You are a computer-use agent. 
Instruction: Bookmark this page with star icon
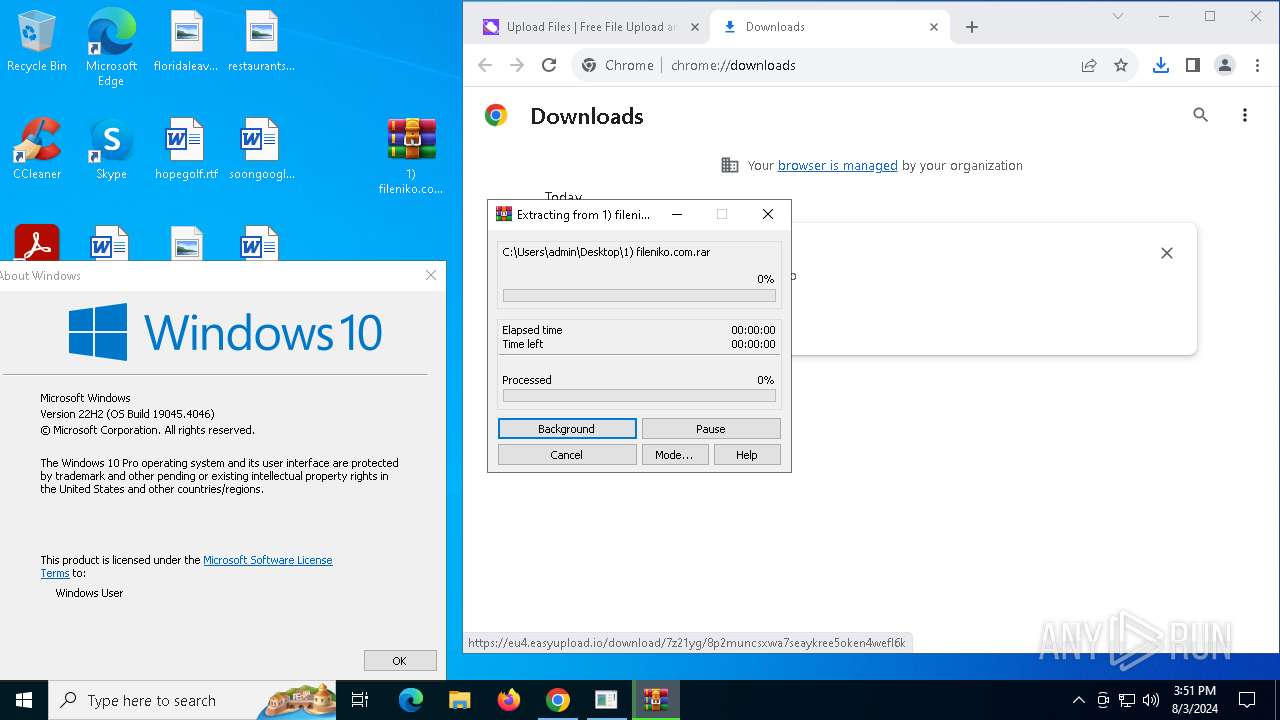pos(1121,65)
